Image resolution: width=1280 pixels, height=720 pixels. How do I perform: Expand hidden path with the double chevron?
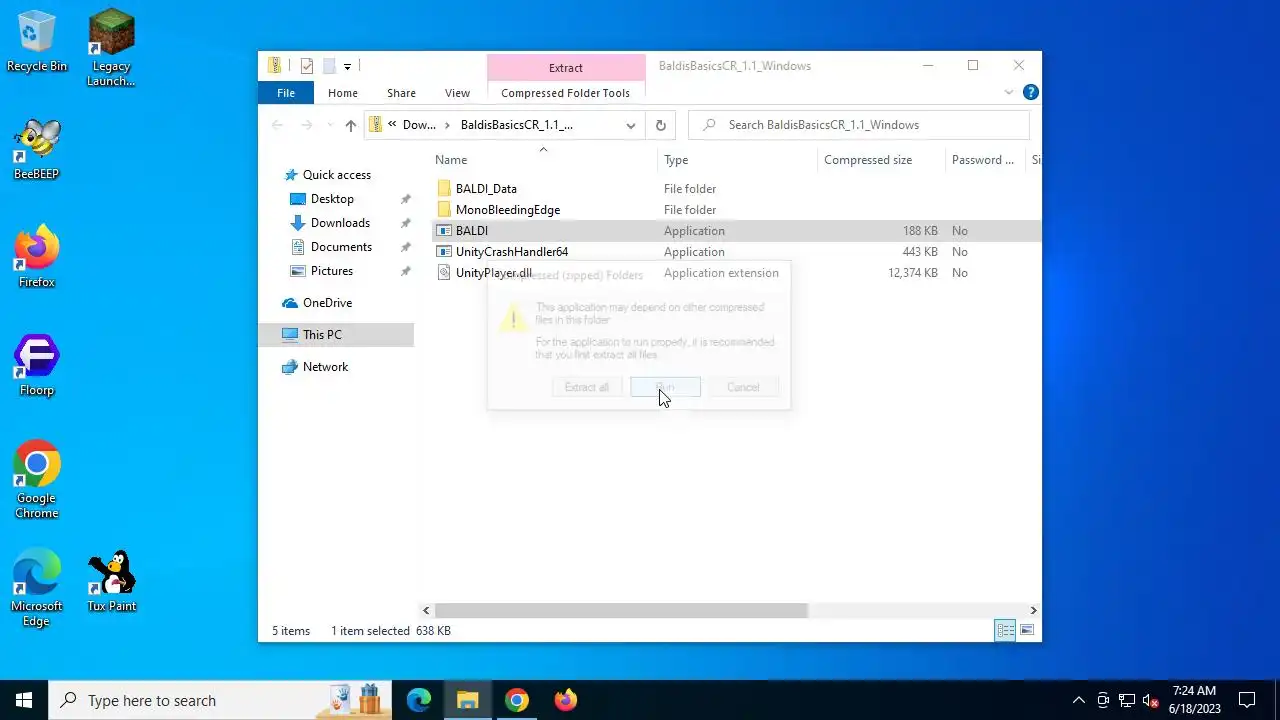point(392,125)
